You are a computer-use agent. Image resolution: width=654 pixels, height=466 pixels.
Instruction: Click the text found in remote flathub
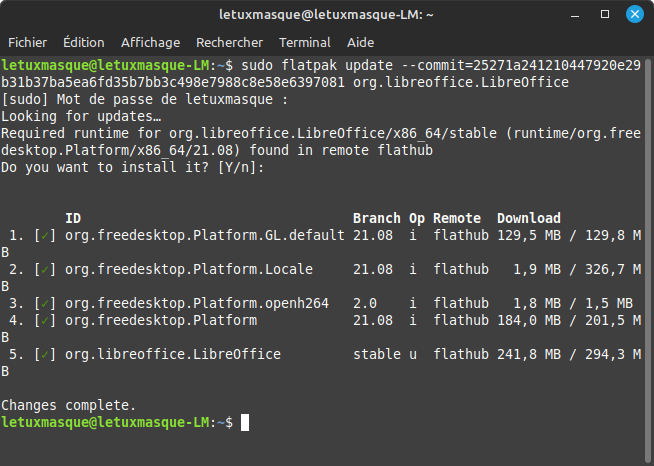[341, 150]
